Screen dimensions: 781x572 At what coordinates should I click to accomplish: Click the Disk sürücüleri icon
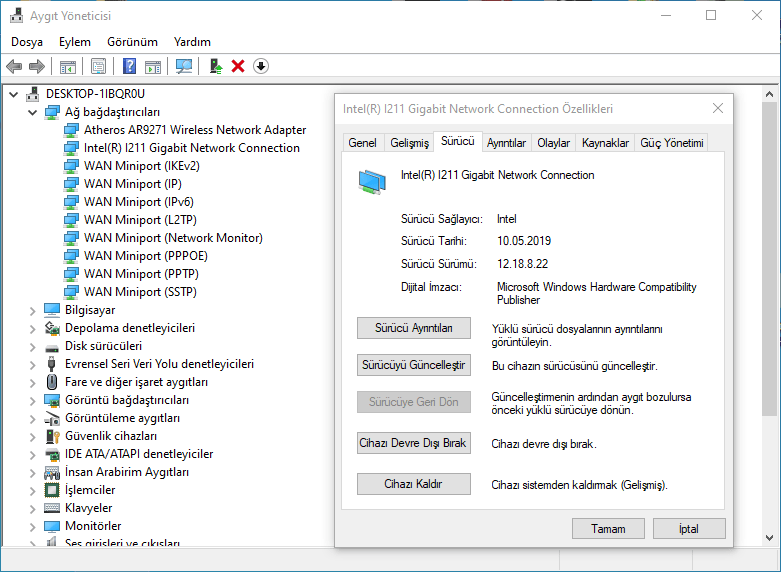(52, 347)
